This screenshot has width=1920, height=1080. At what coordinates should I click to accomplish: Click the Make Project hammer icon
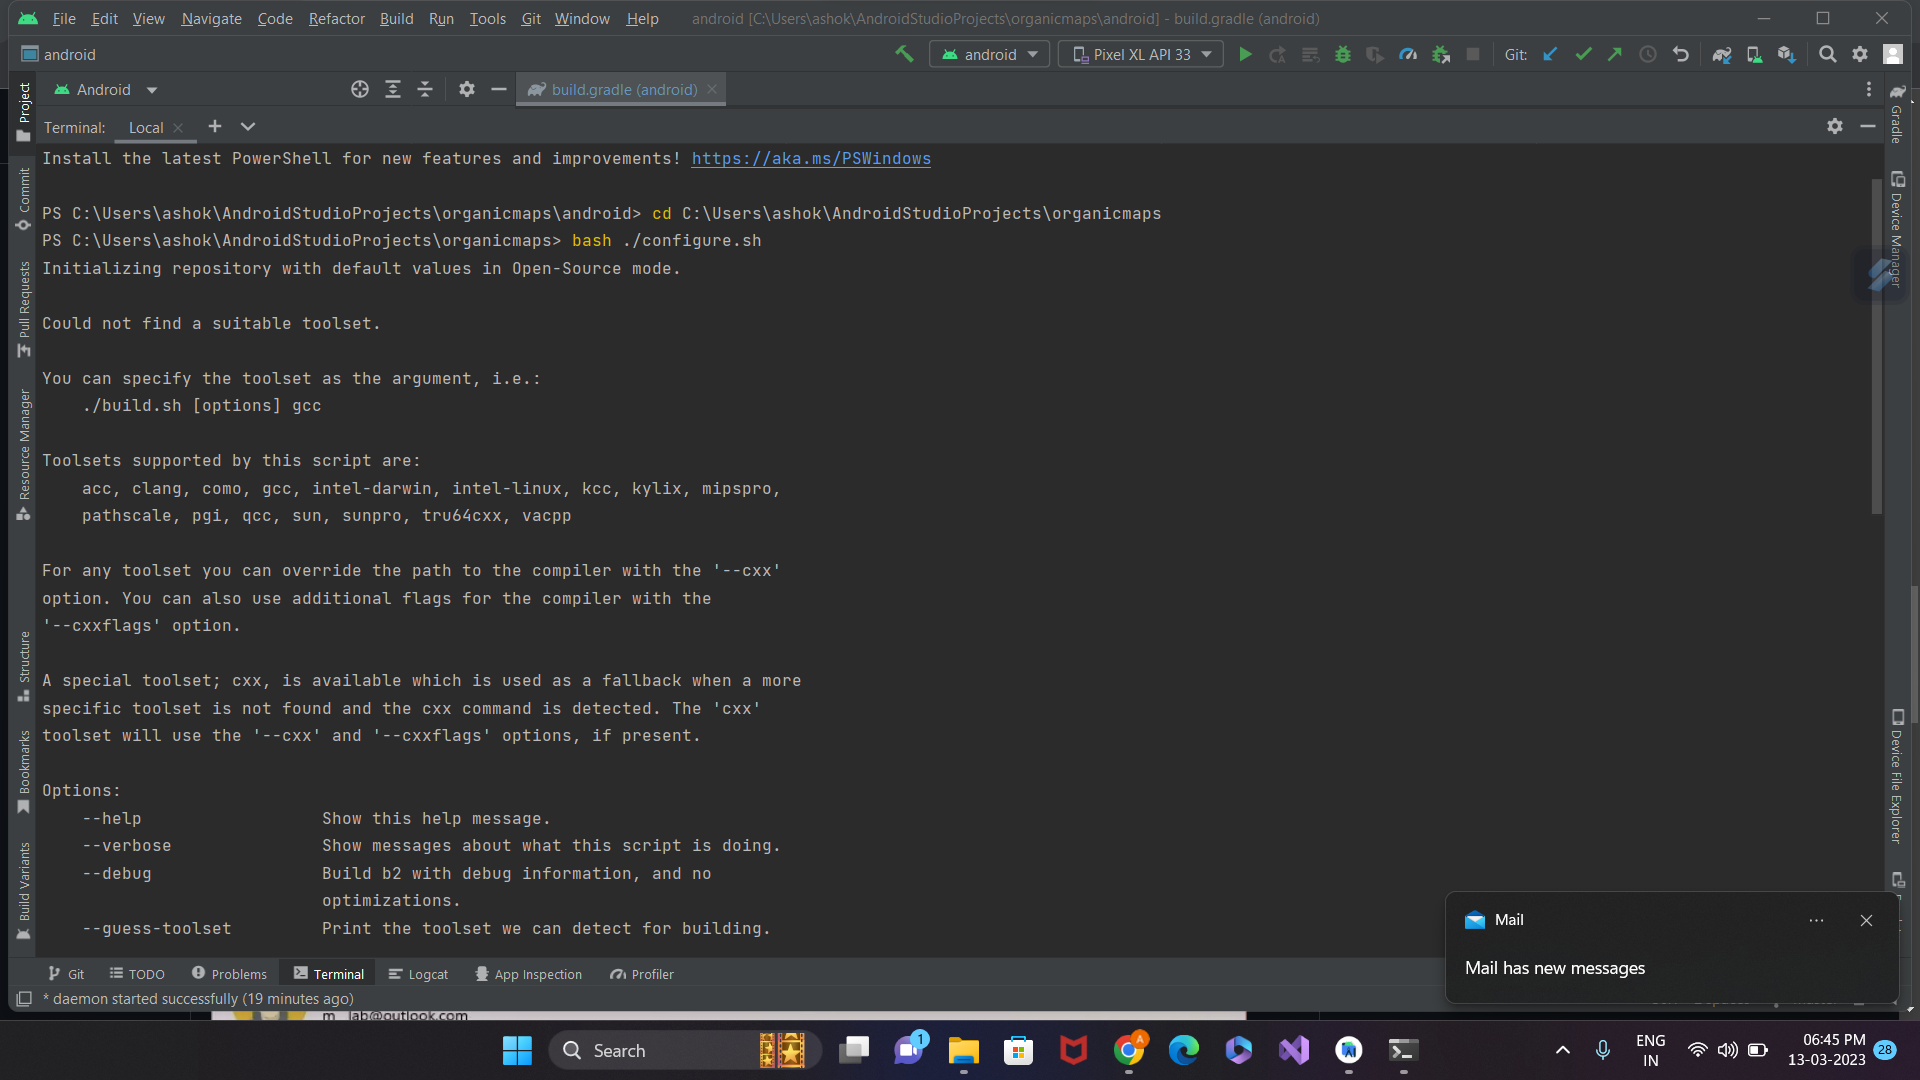click(904, 54)
